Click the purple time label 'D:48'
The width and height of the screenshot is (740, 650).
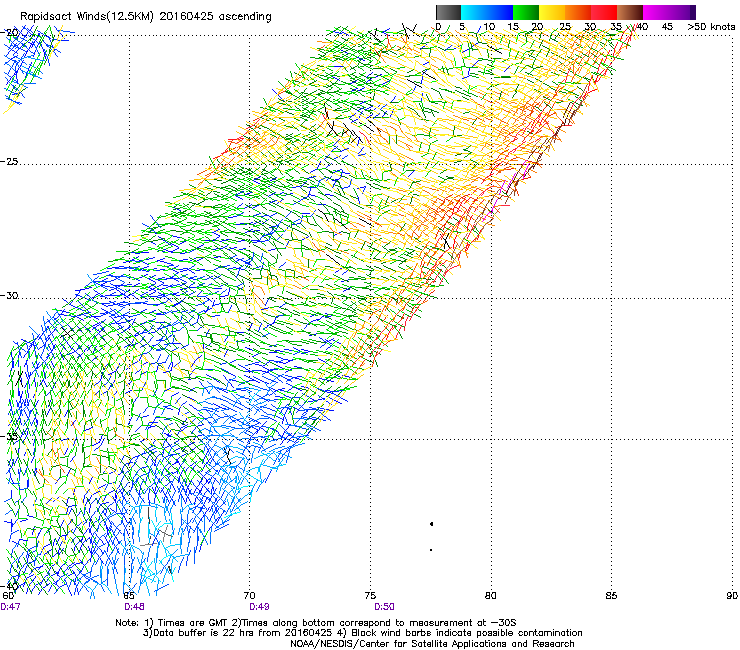coord(135,607)
